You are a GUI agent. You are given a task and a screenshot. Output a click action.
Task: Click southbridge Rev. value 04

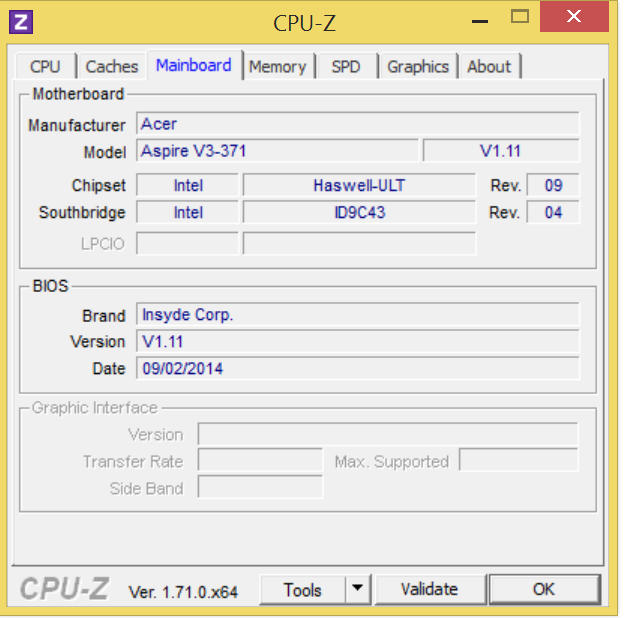[x=553, y=212]
